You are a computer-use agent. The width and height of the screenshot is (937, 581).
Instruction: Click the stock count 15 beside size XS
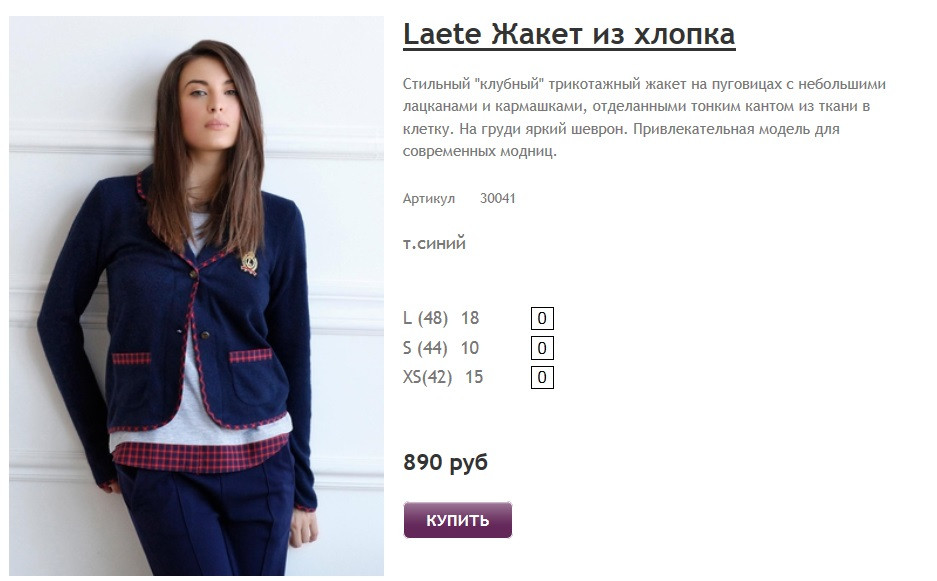(x=474, y=377)
